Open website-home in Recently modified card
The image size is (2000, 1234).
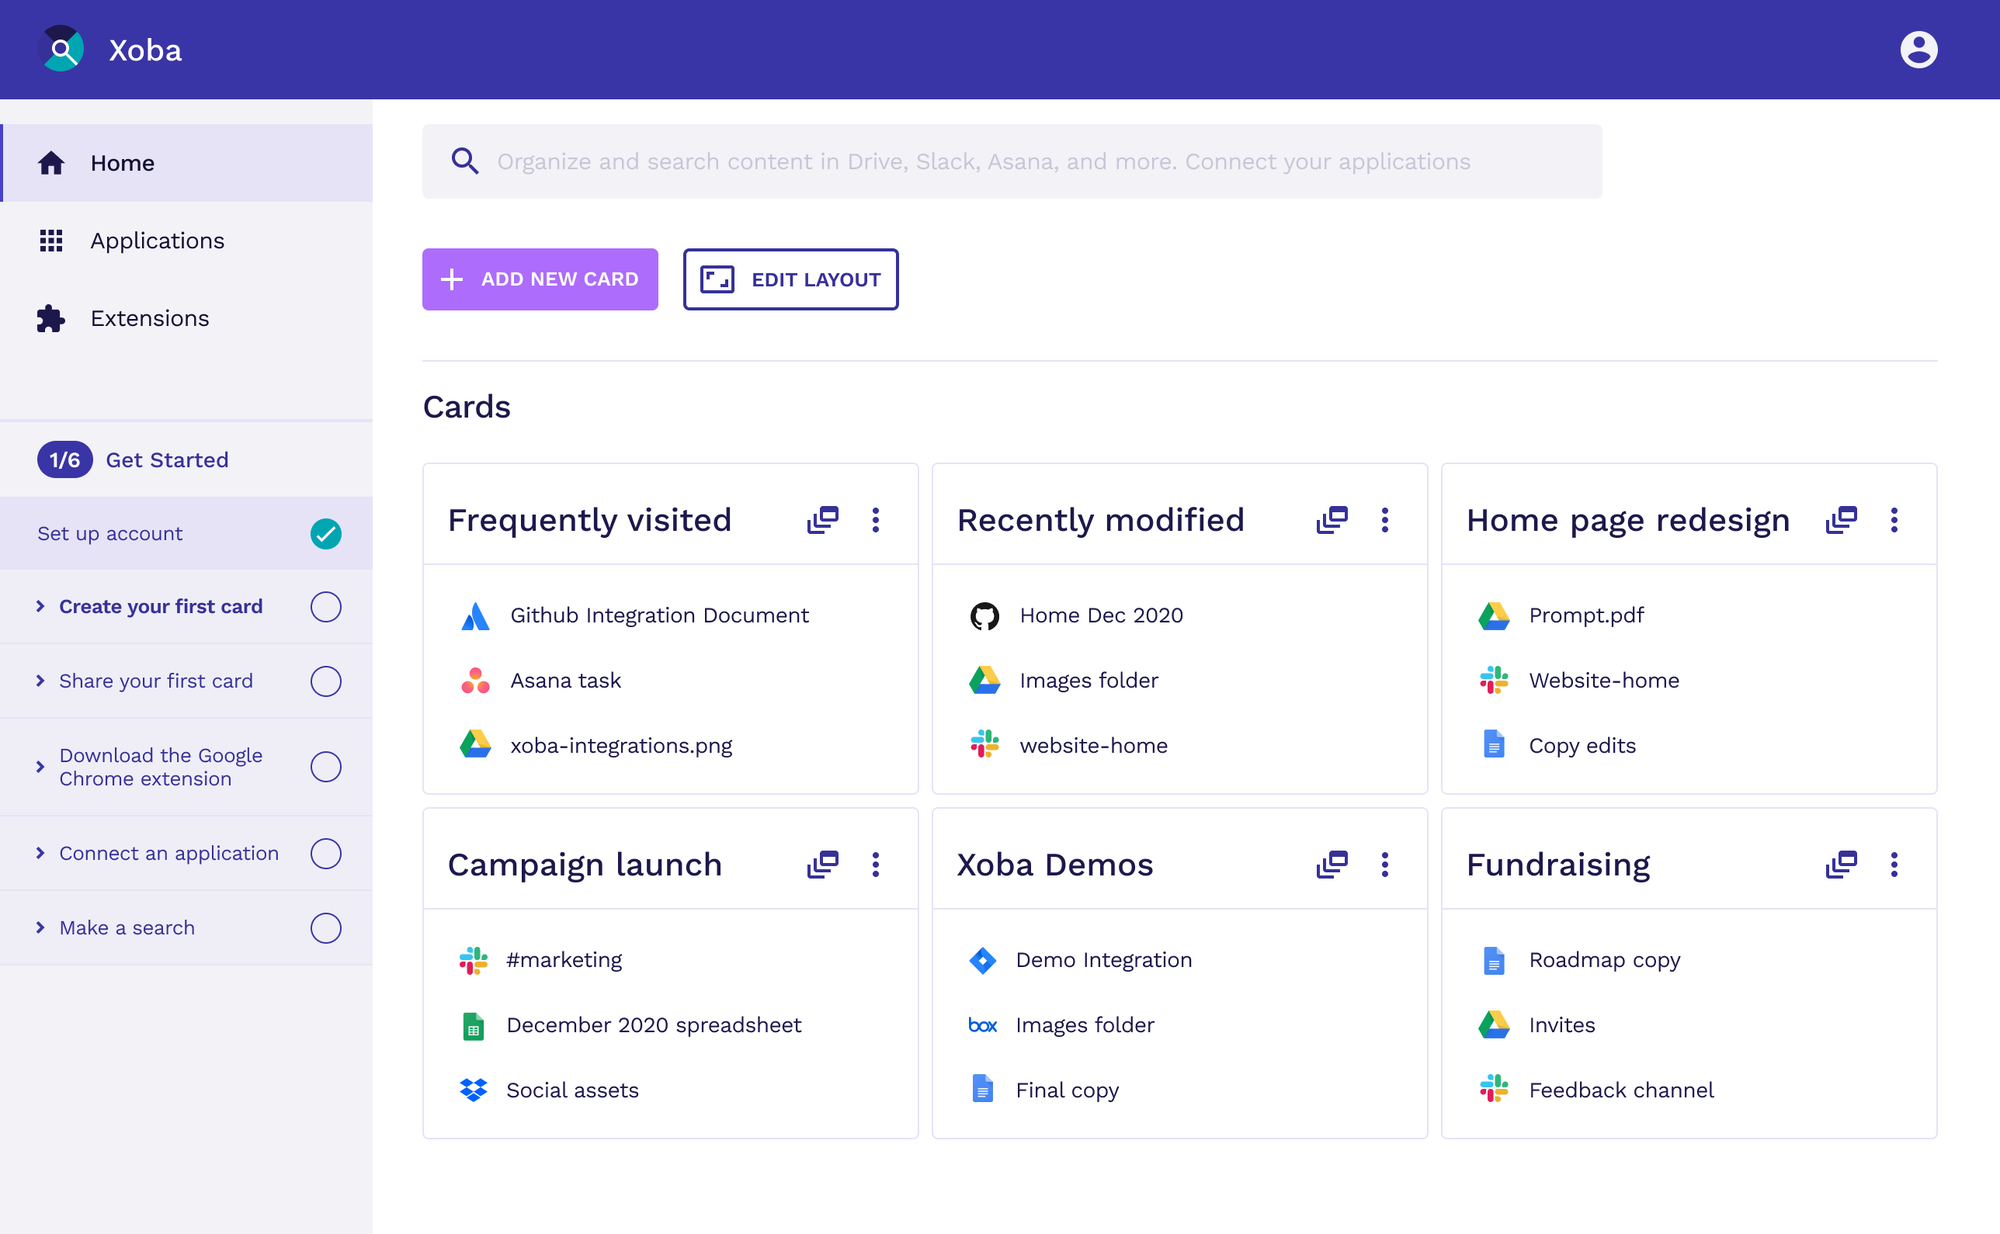click(1093, 746)
